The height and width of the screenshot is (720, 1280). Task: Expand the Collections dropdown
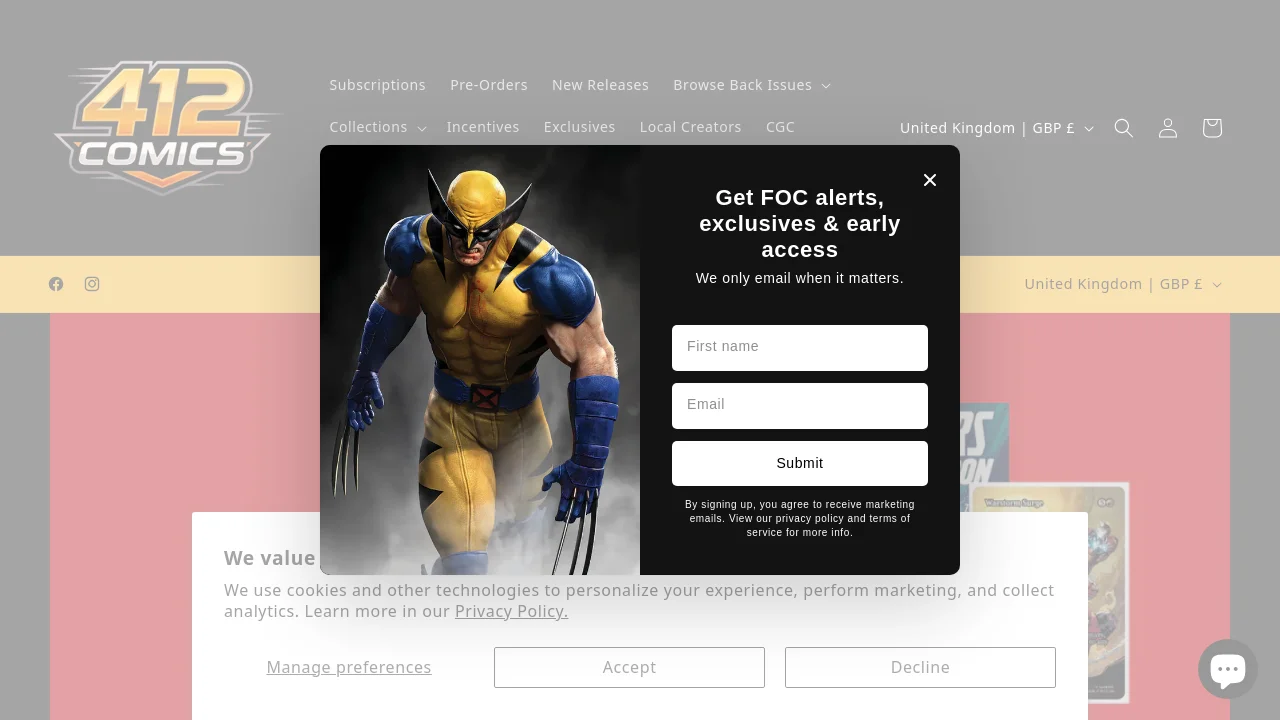(377, 127)
